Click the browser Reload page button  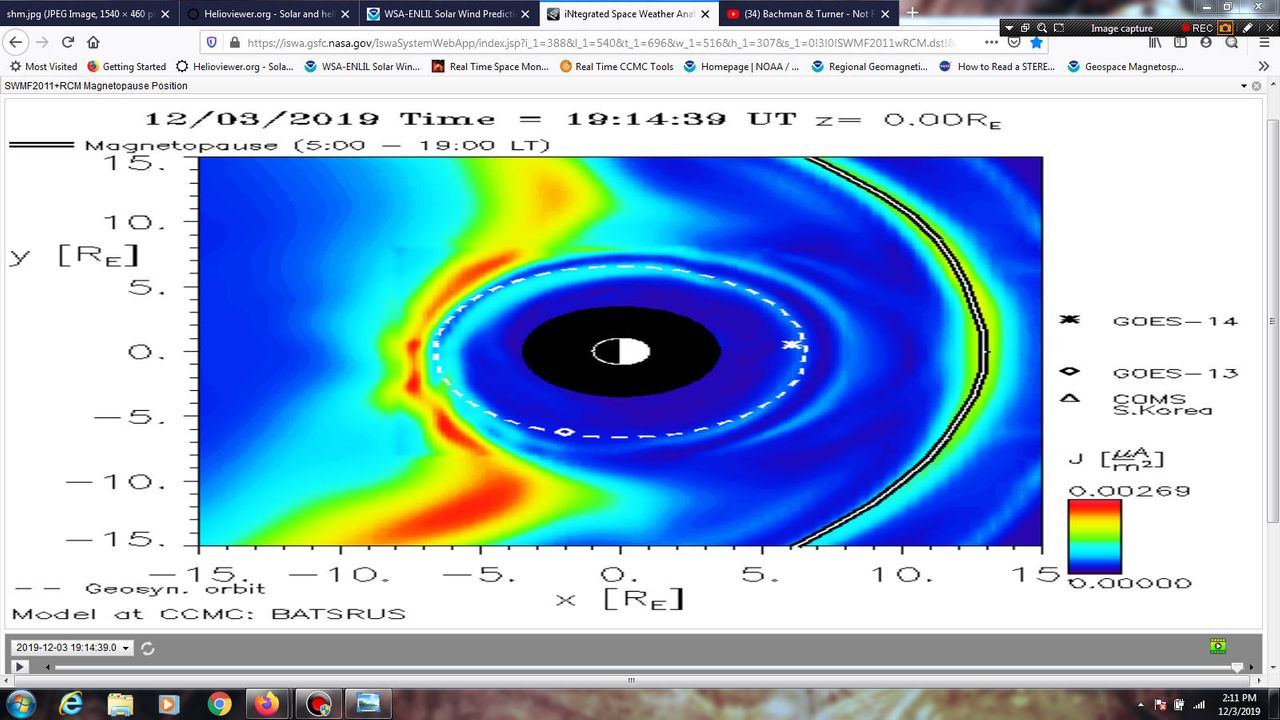[68, 42]
